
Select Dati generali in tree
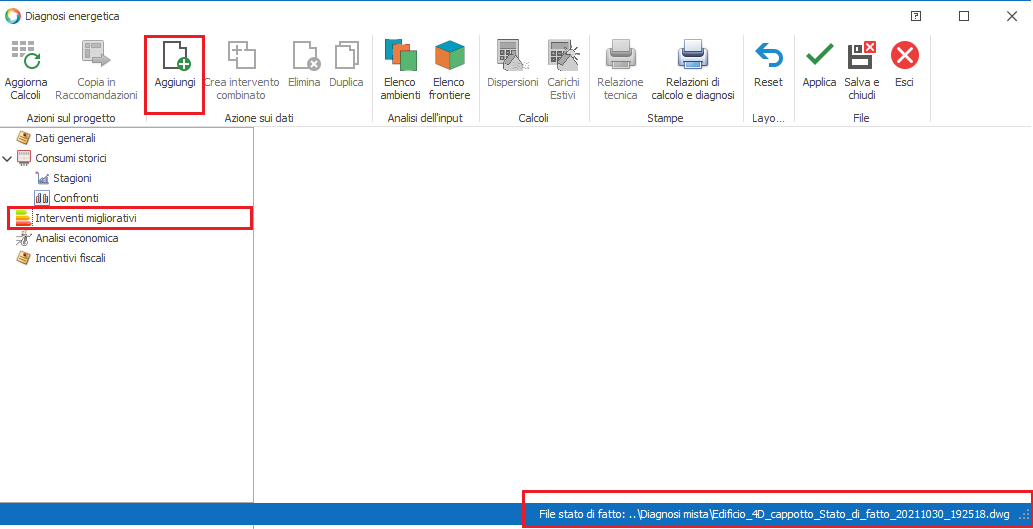tap(65, 138)
